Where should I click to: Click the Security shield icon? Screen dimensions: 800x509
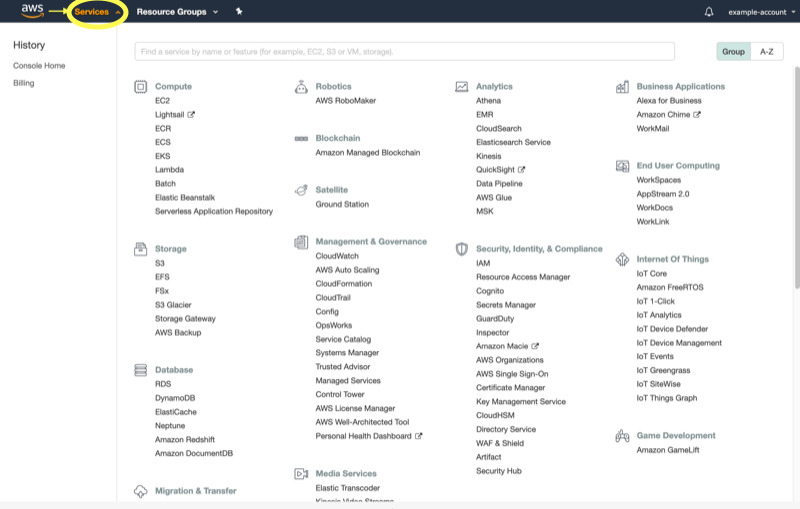point(462,249)
